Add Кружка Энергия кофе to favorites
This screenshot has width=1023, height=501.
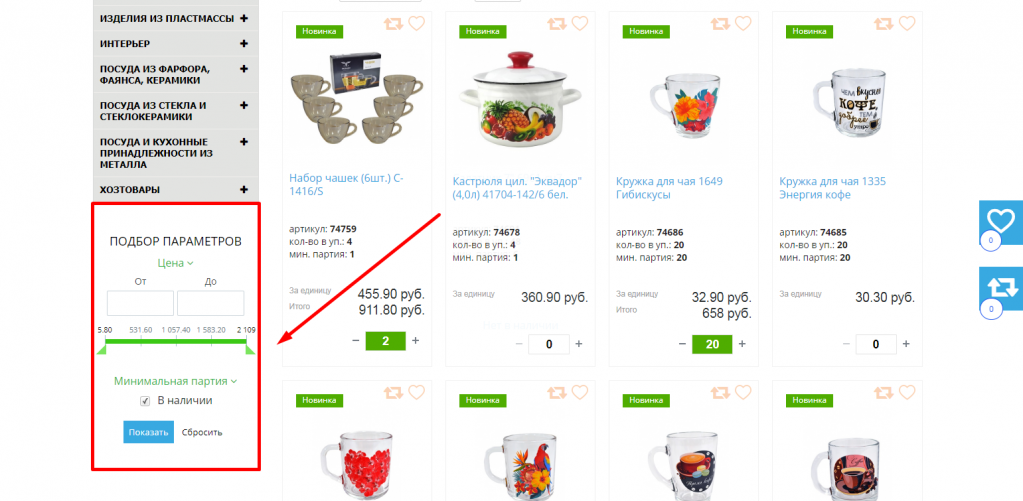pos(907,23)
